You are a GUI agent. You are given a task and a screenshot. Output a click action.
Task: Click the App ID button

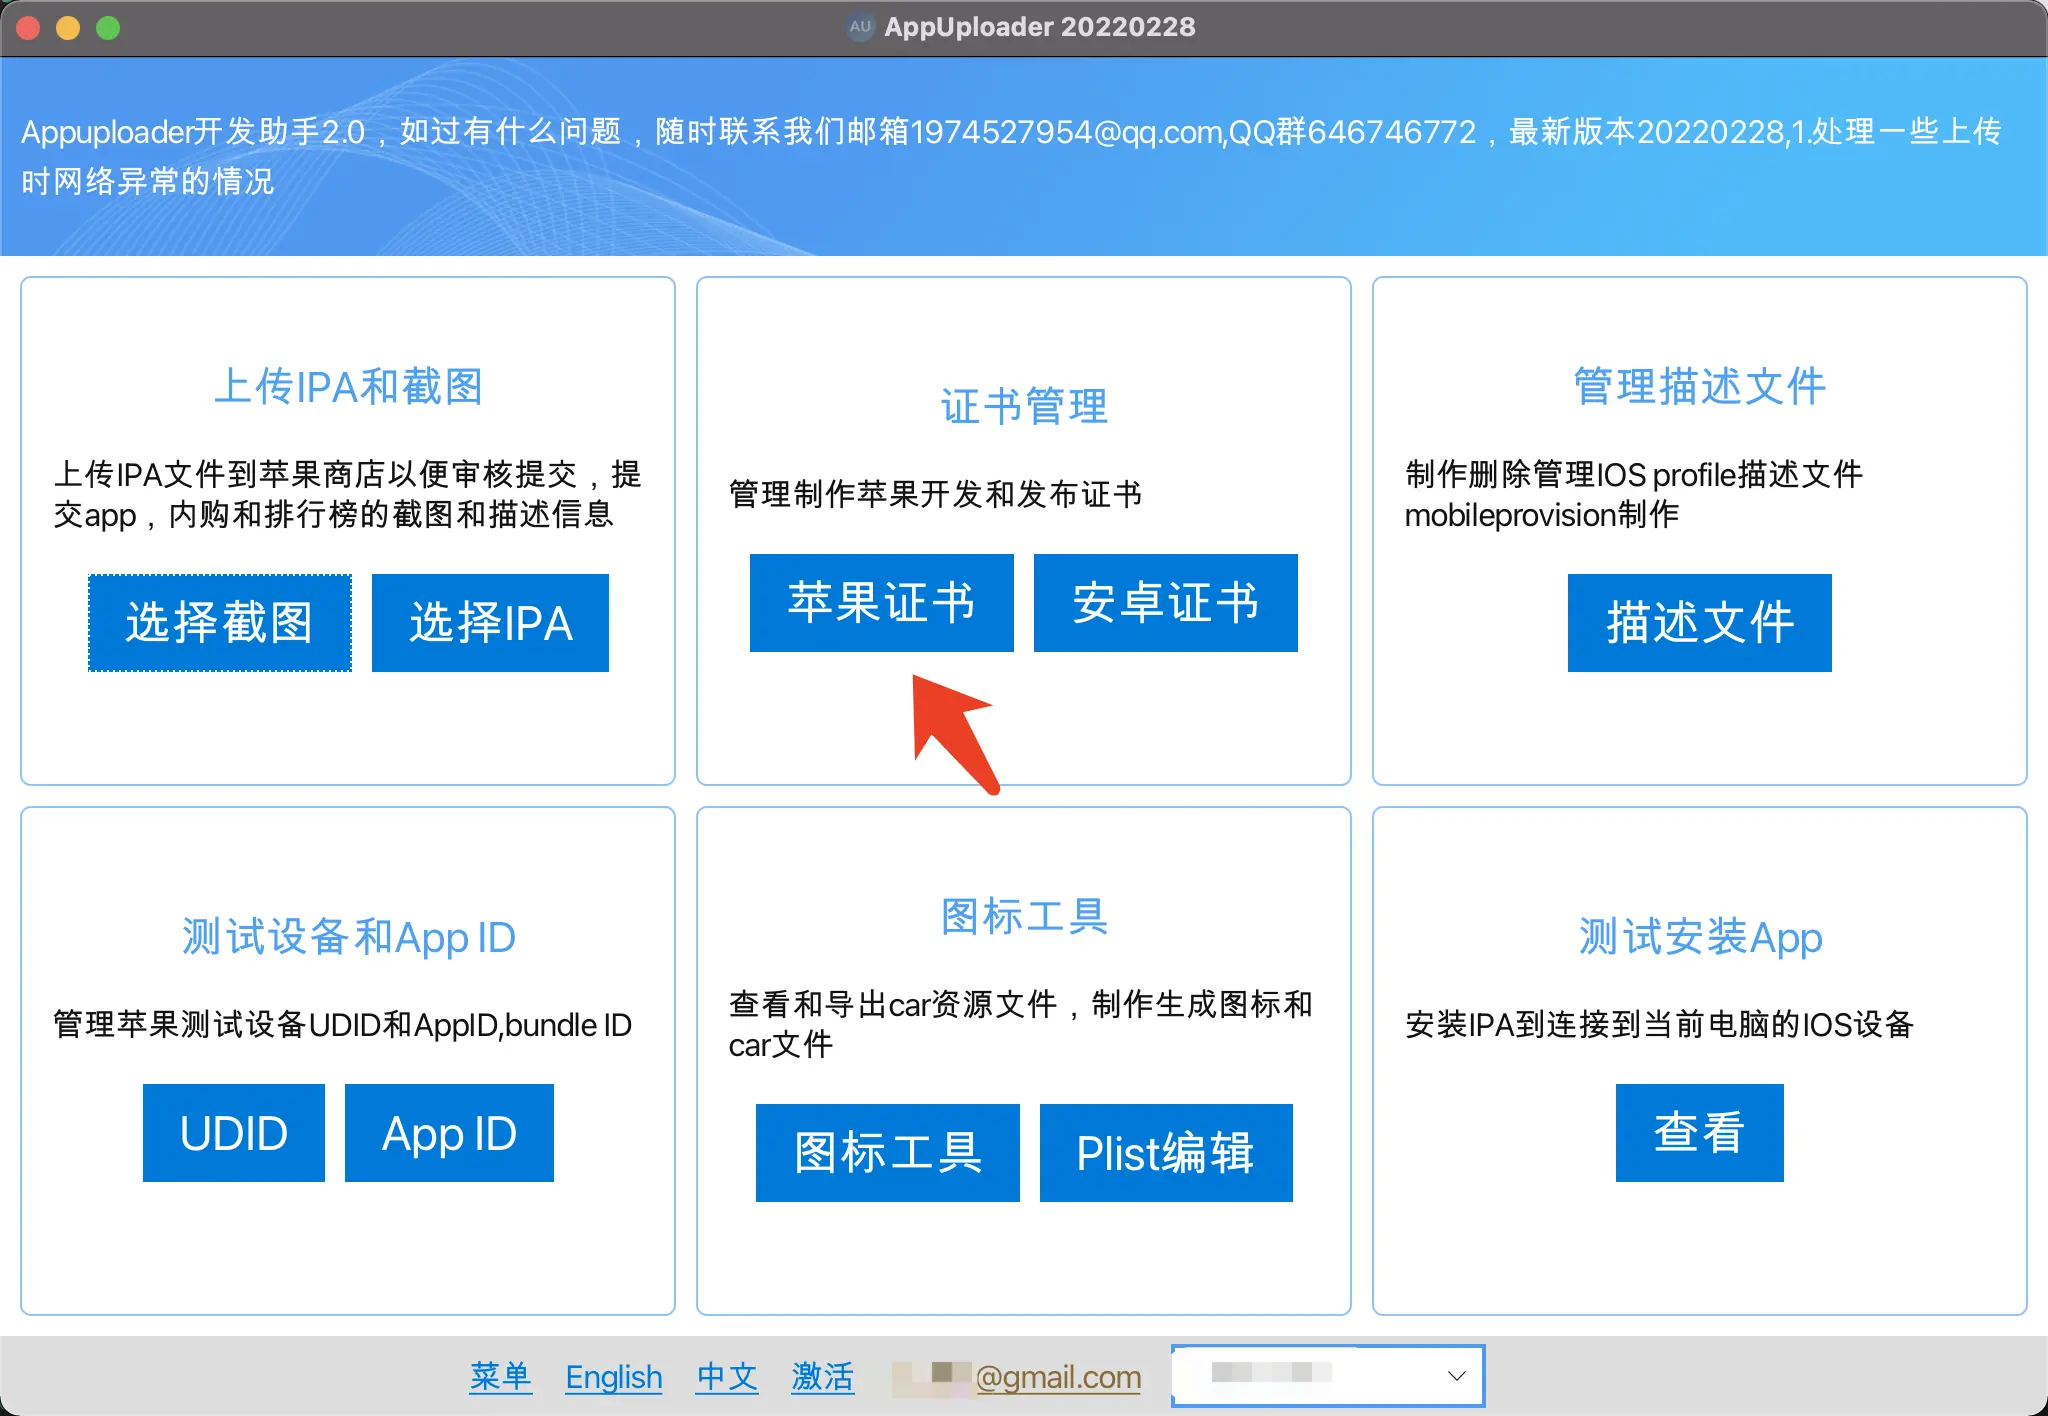click(449, 1132)
